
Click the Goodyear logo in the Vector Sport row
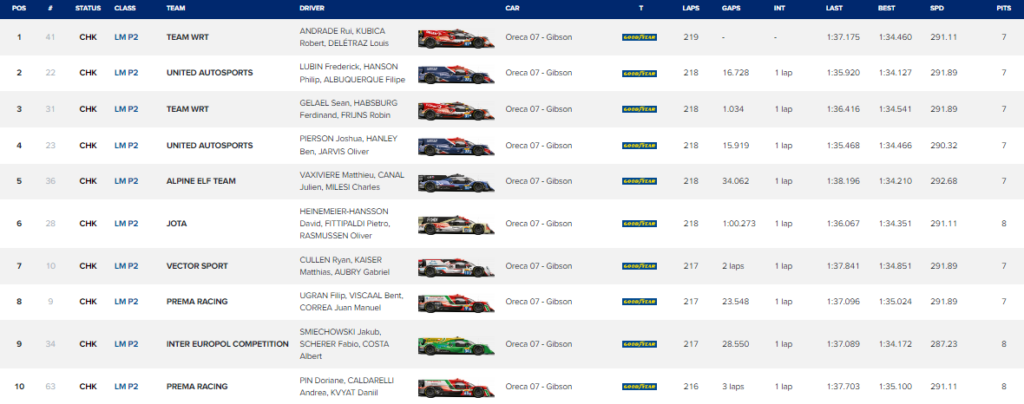point(639,266)
